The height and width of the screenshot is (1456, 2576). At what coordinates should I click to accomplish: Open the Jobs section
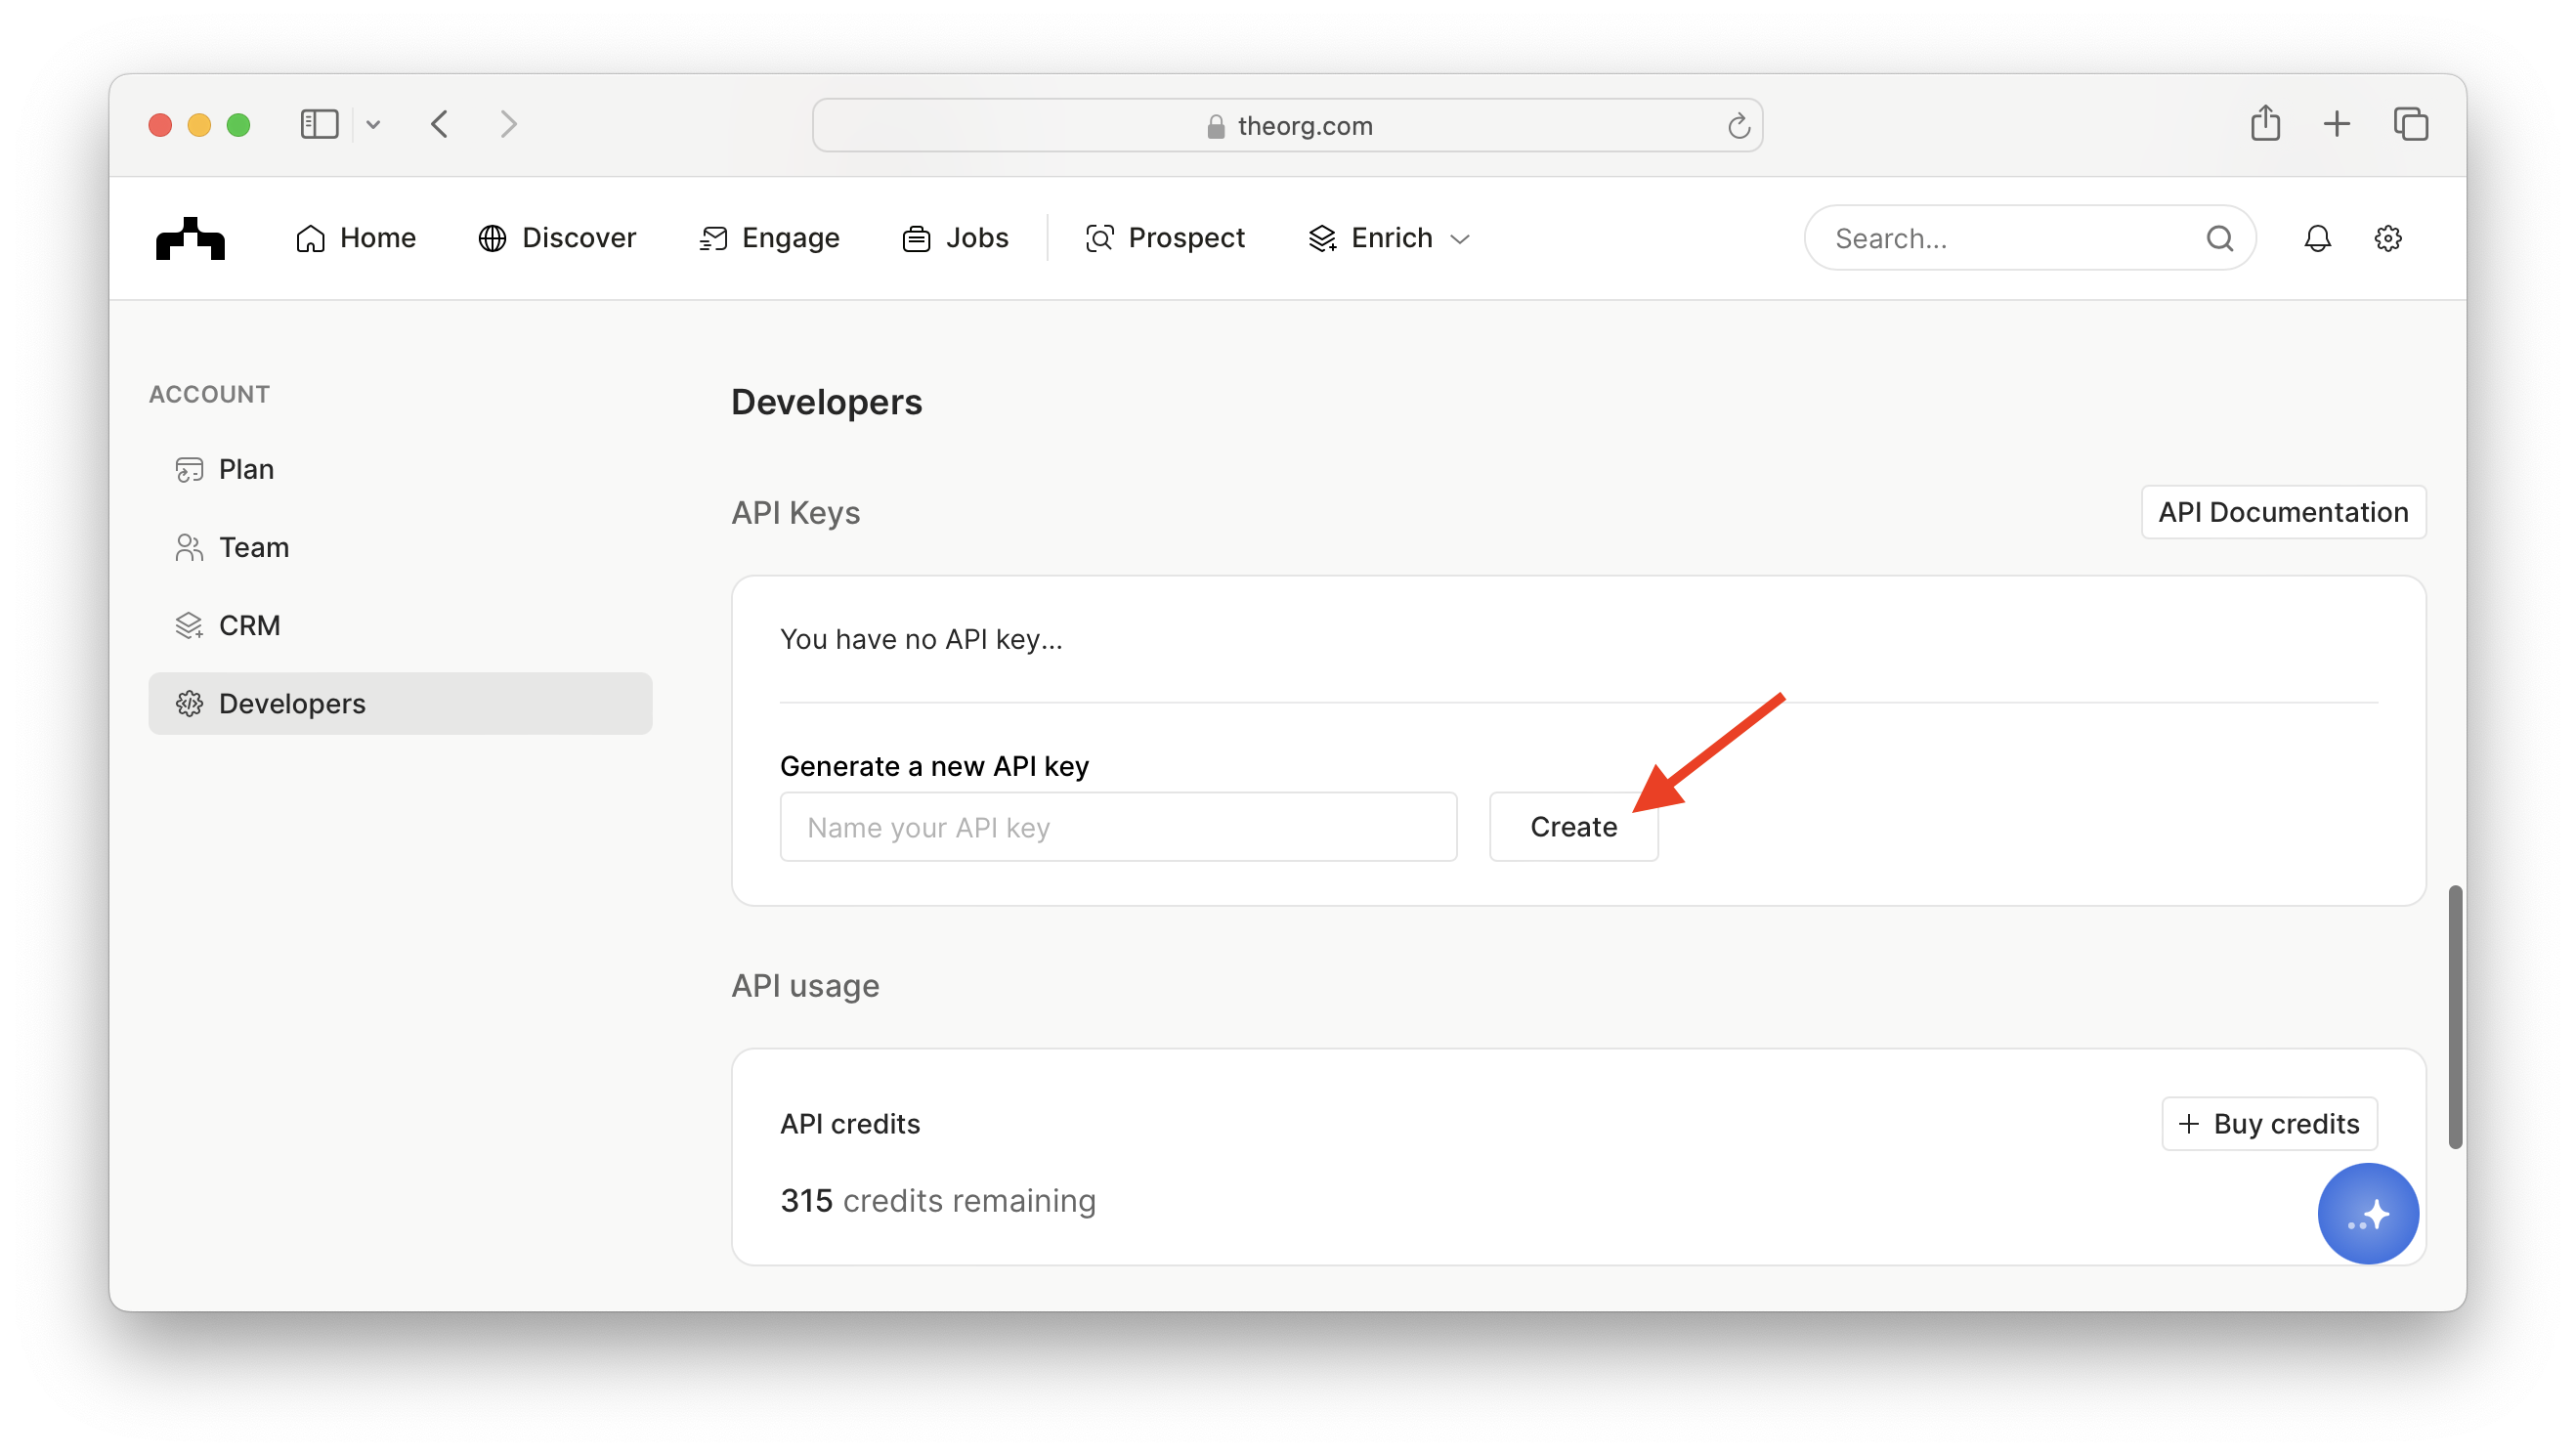955,238
